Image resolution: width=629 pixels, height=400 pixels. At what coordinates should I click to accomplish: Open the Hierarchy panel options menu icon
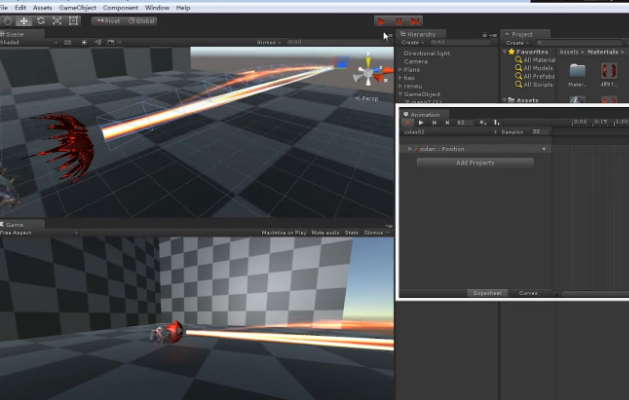[x=493, y=35]
